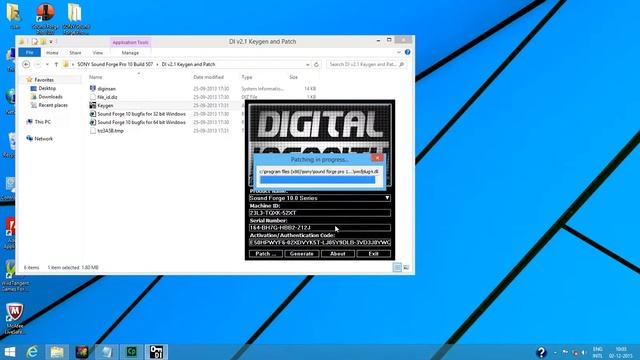Image resolution: width=640 pixels, height=360 pixels.
Task: Go forward using Explorer forward arrow
Action: tap(38, 64)
